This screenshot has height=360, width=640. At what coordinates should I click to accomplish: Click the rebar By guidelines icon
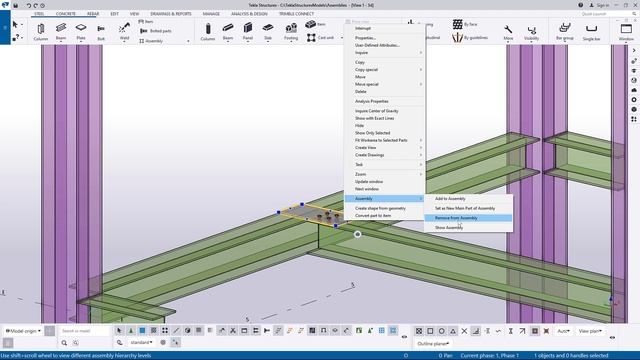click(458, 38)
